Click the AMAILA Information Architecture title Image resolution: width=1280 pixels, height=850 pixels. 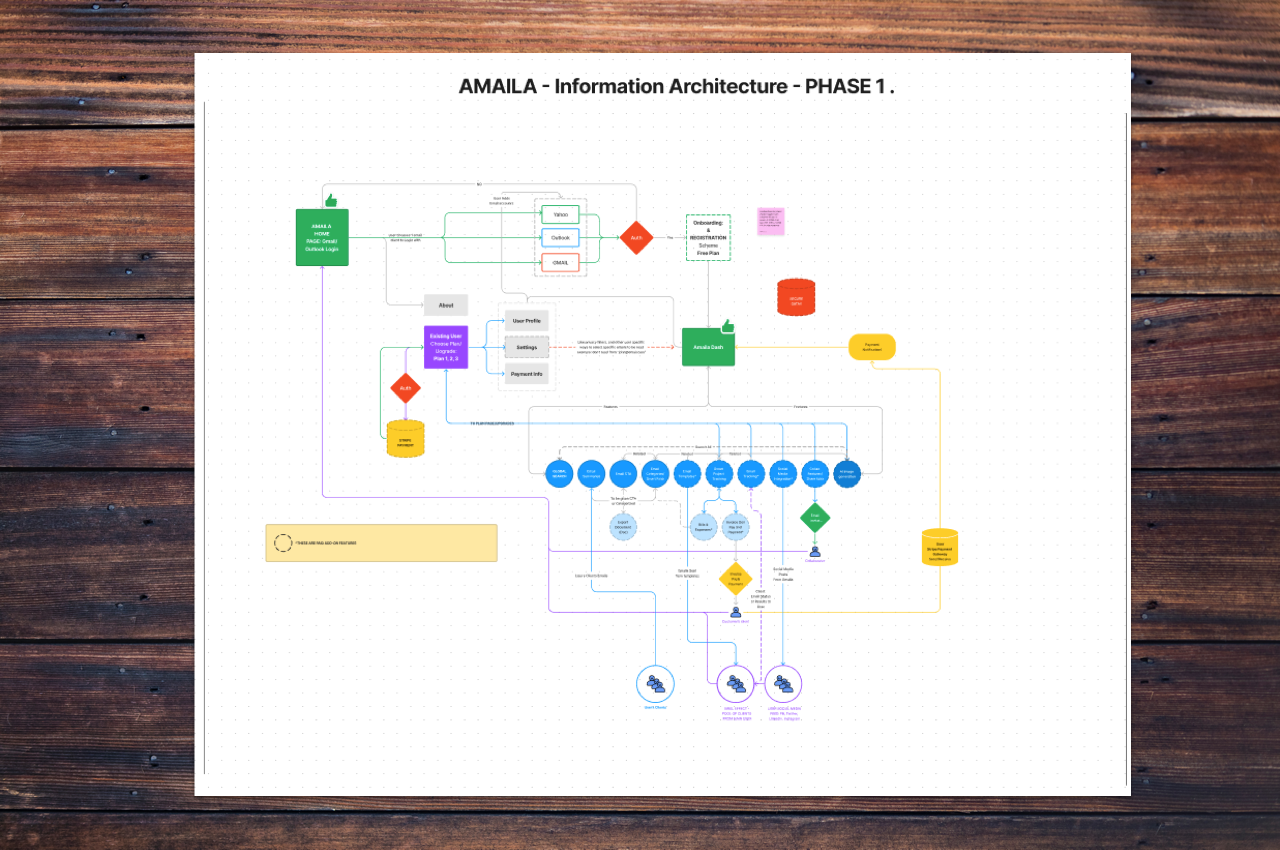click(x=676, y=86)
